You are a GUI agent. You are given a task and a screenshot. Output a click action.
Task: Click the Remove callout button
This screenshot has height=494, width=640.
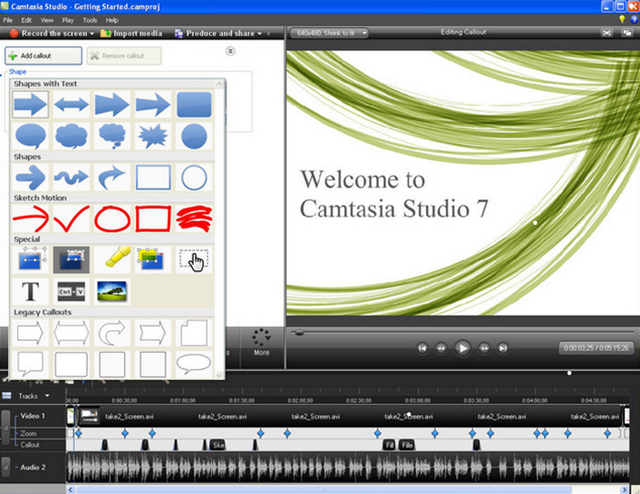tap(124, 56)
